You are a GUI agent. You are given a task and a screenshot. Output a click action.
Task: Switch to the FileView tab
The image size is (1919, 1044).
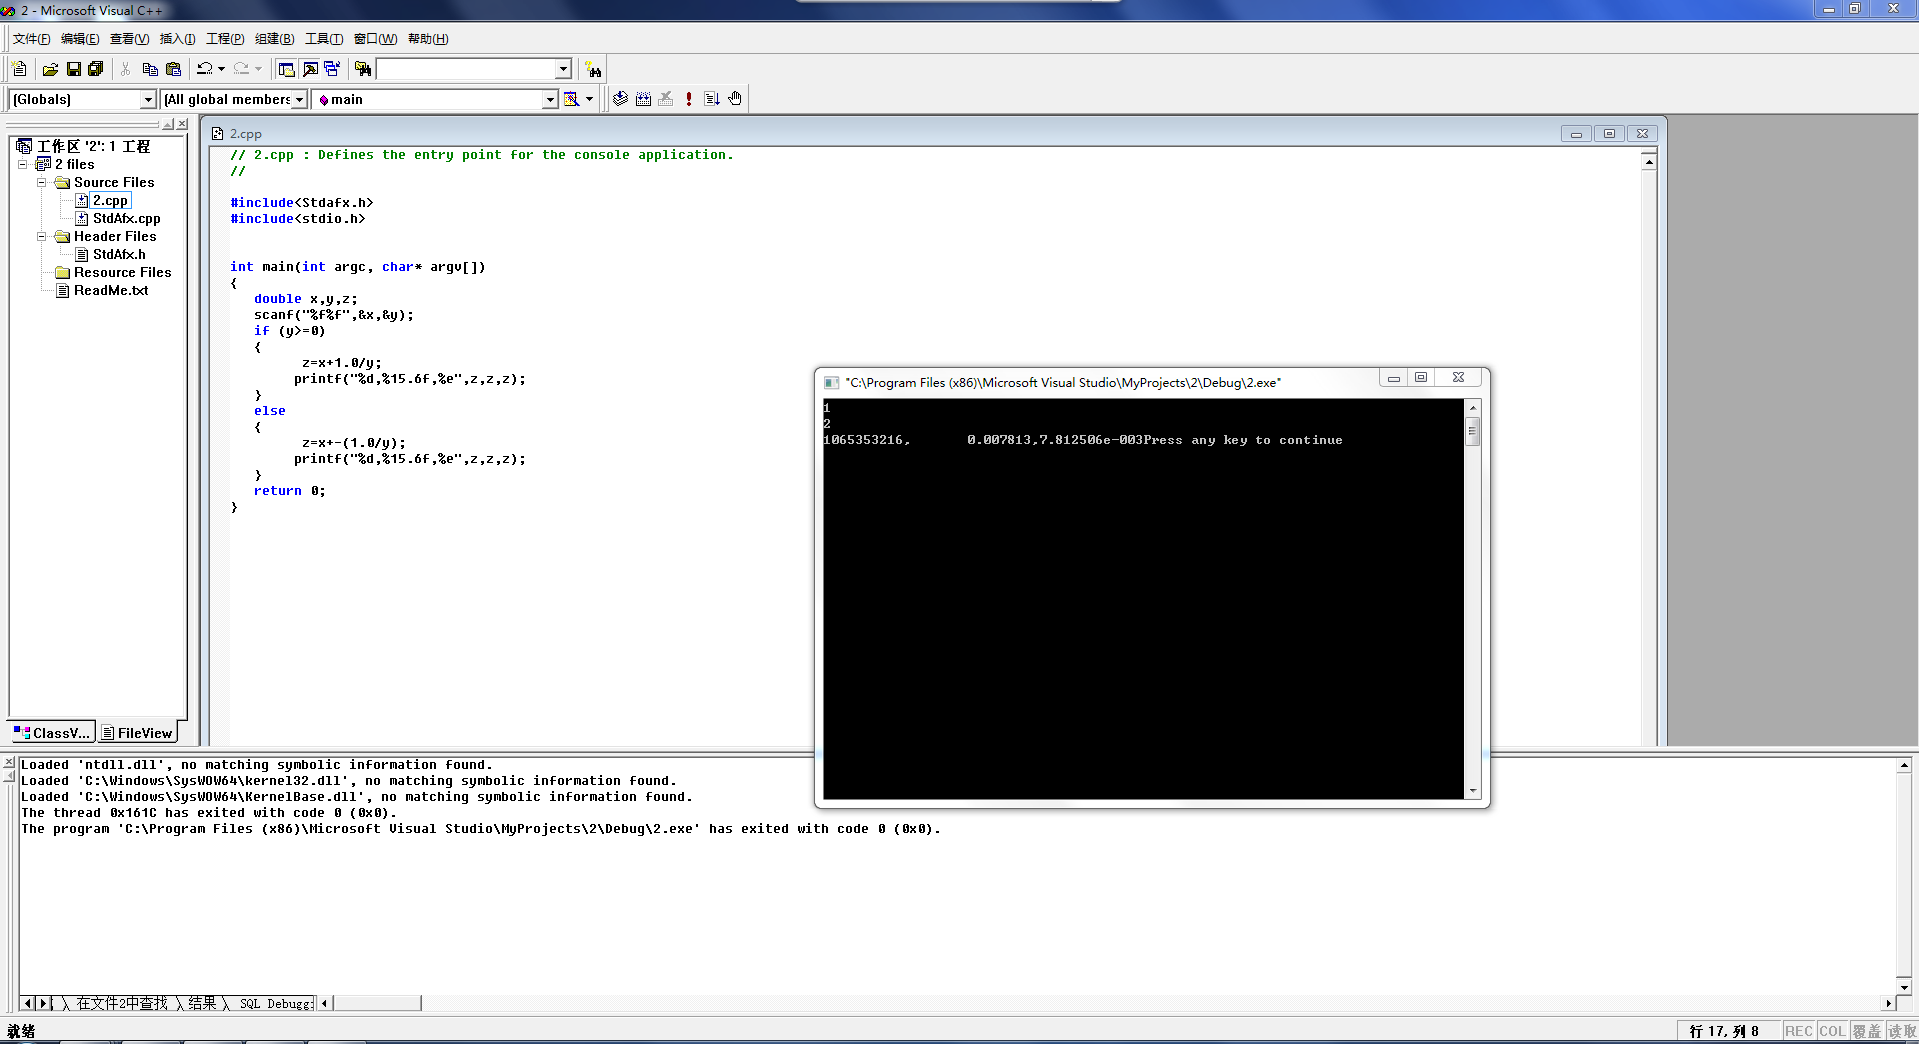(137, 733)
